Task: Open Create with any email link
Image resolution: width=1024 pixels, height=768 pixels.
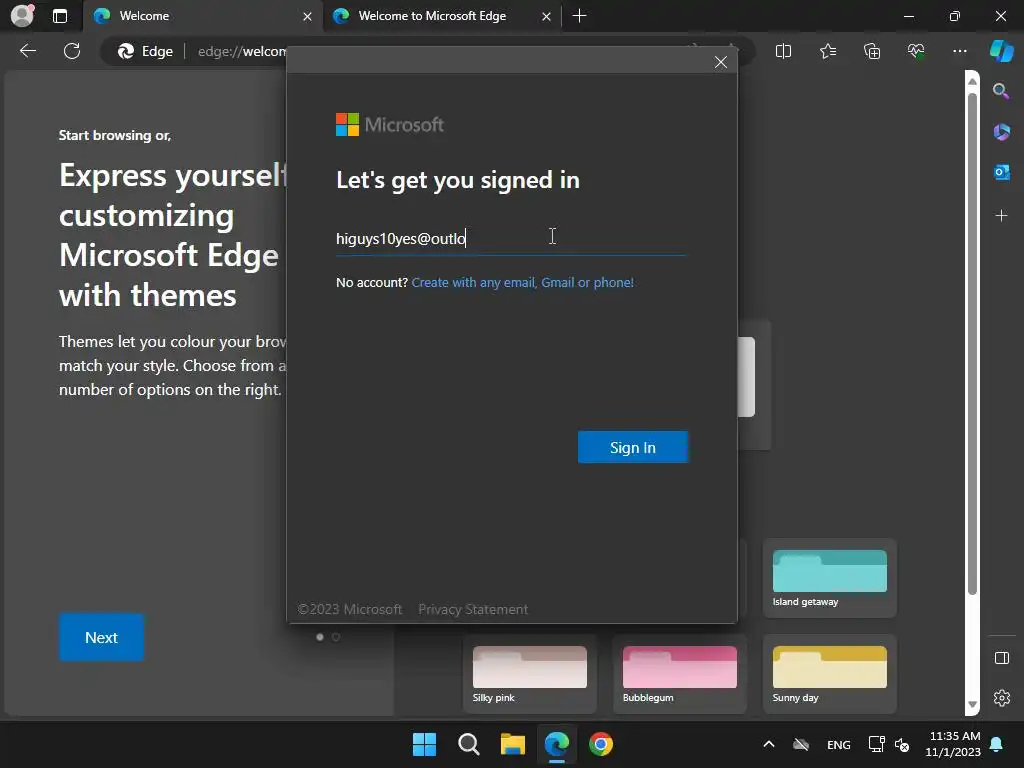Action: (522, 282)
